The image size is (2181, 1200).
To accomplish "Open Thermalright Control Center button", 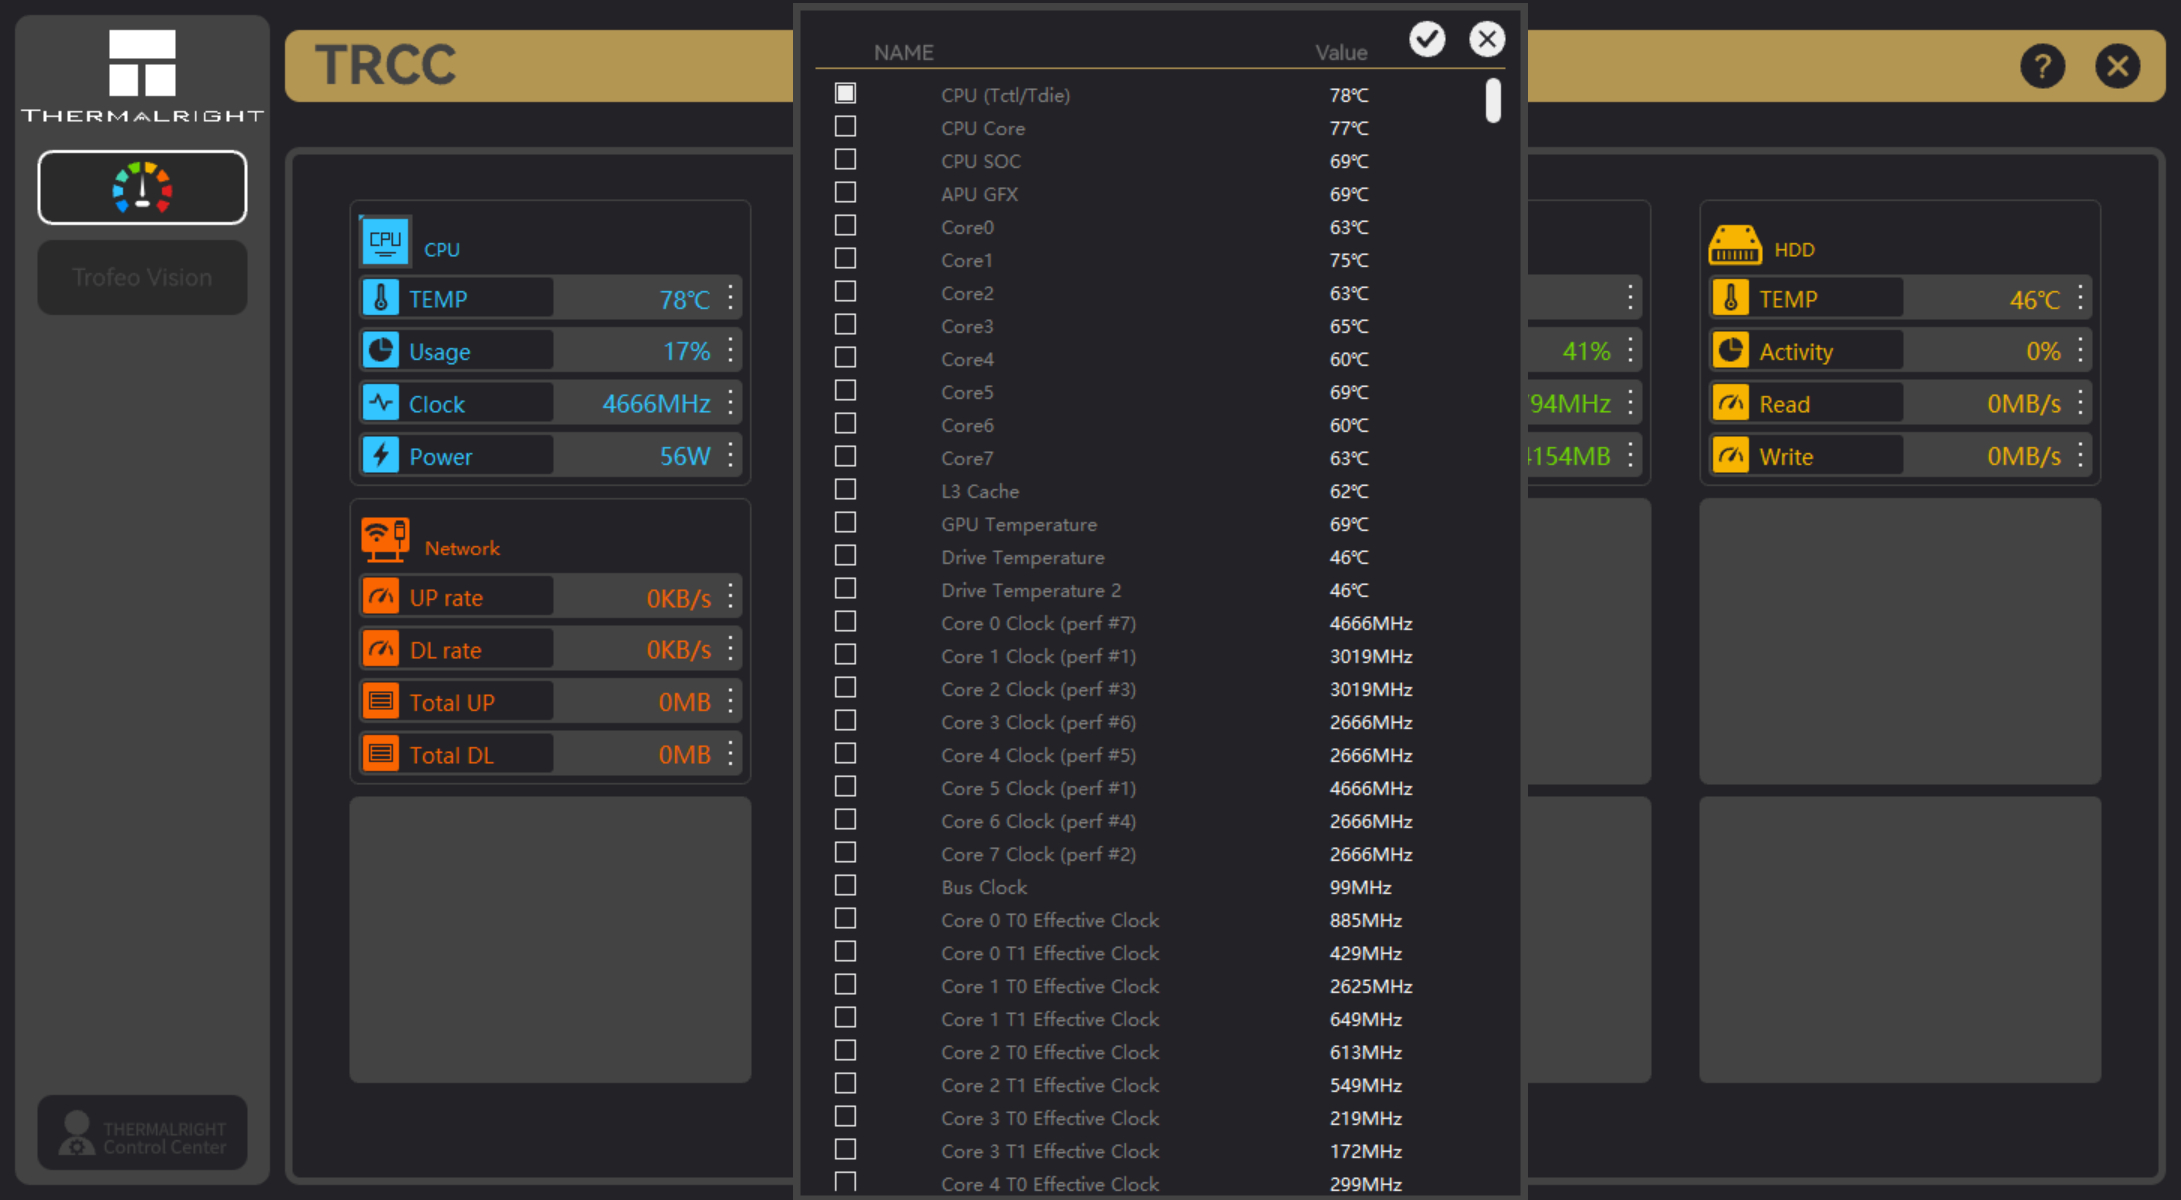I will (x=142, y=1133).
